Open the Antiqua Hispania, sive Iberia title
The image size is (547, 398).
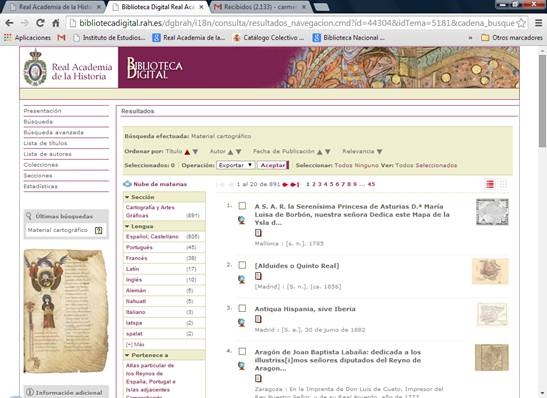click(x=305, y=309)
